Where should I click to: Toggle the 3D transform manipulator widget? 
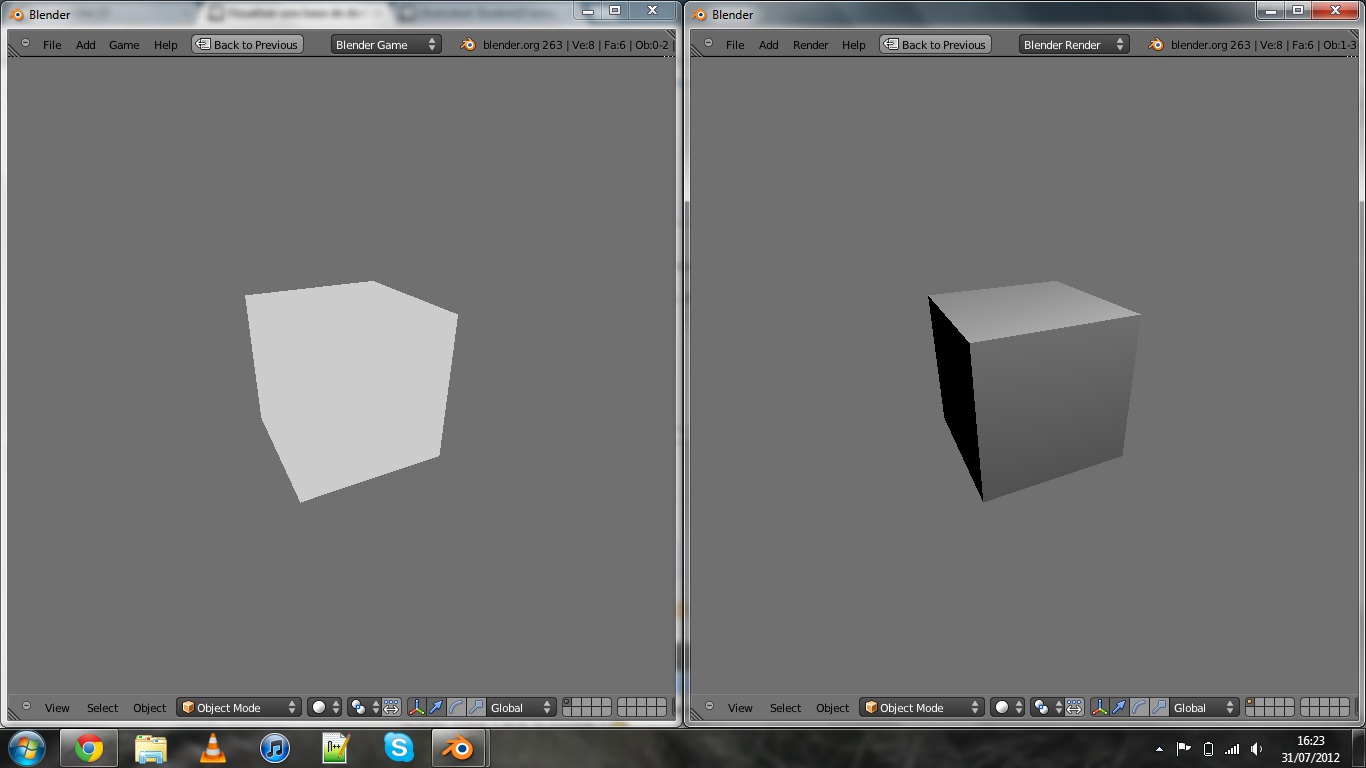click(x=416, y=707)
